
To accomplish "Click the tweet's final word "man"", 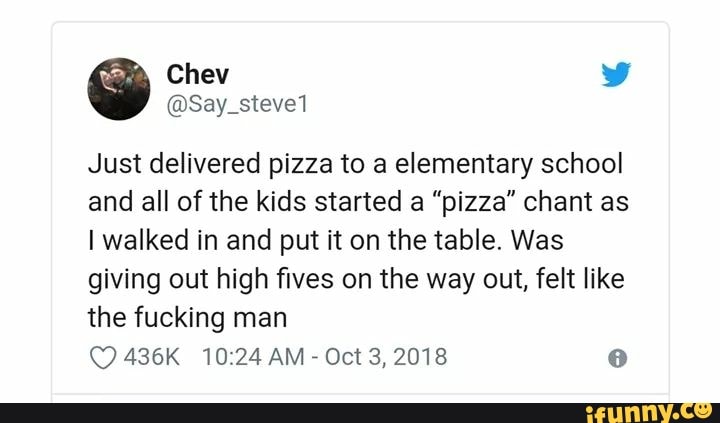I will coord(259,318).
